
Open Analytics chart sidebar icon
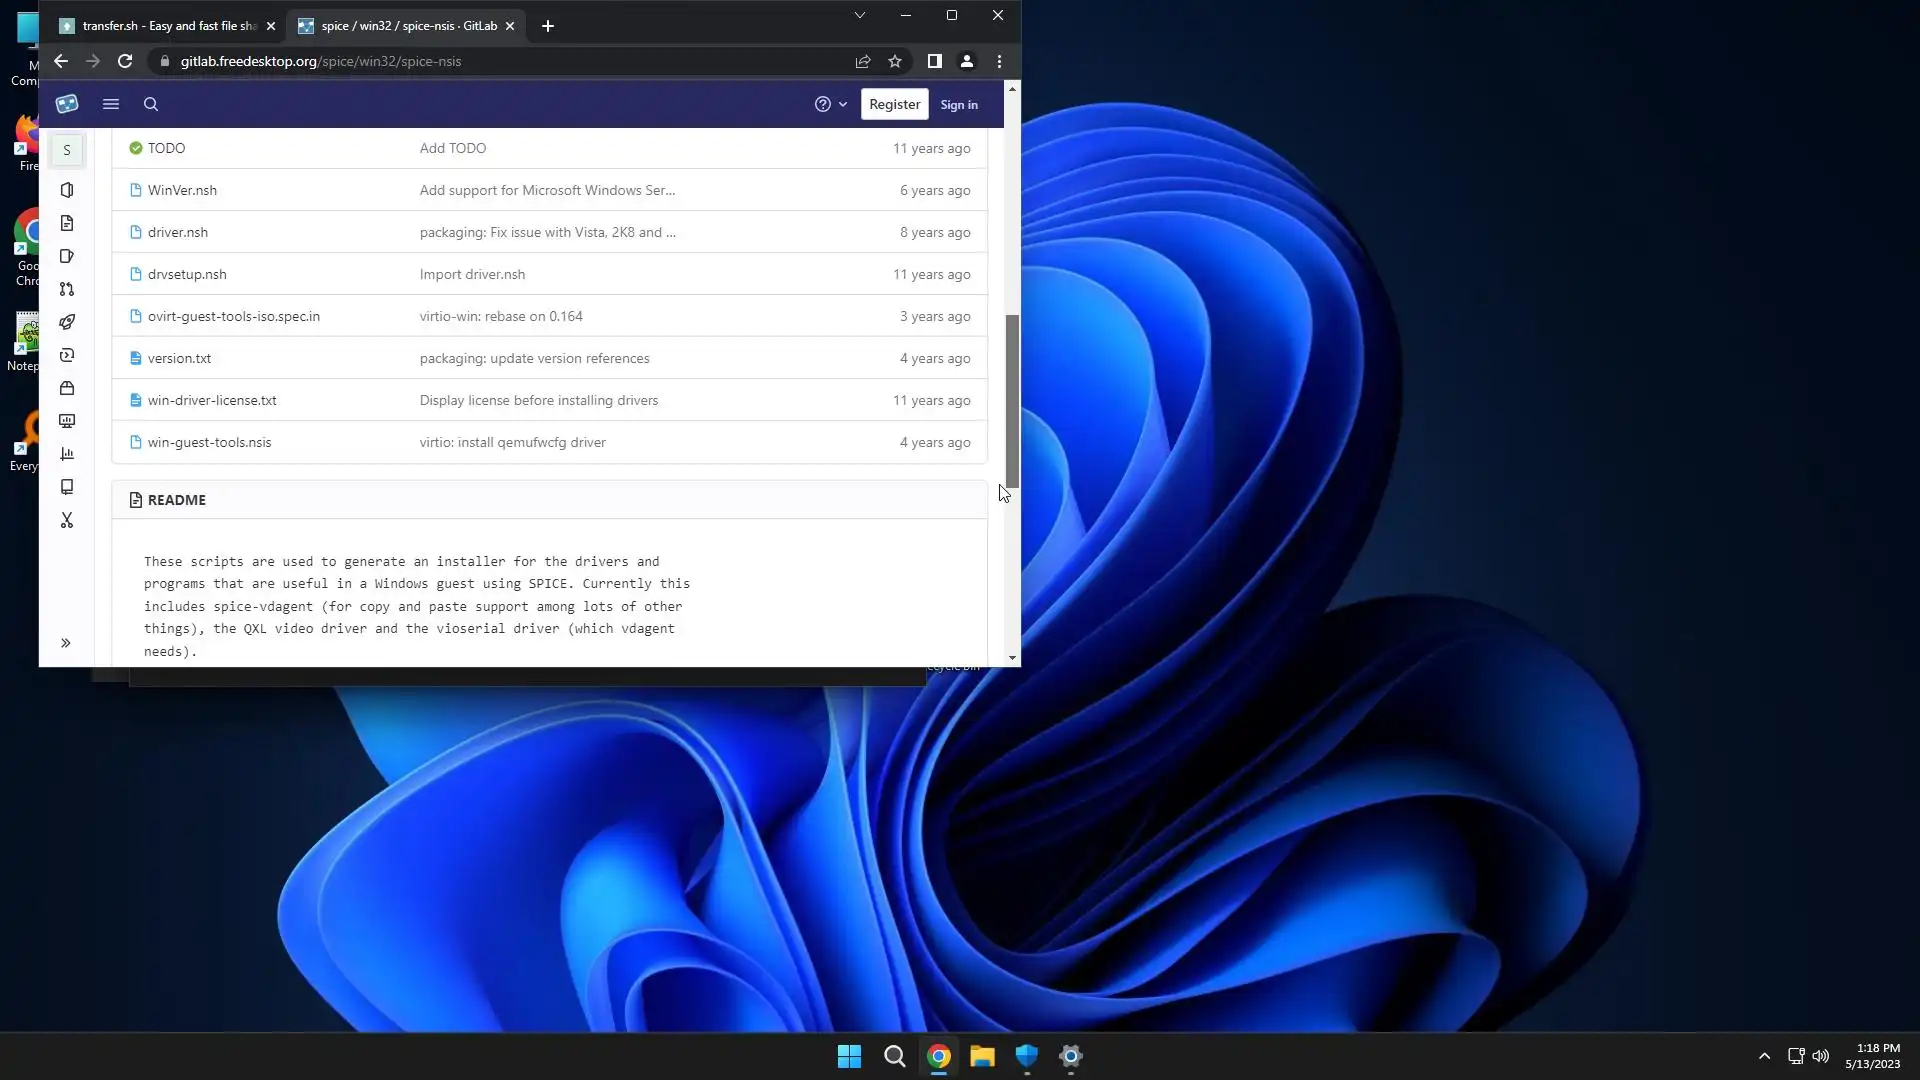[x=67, y=454]
